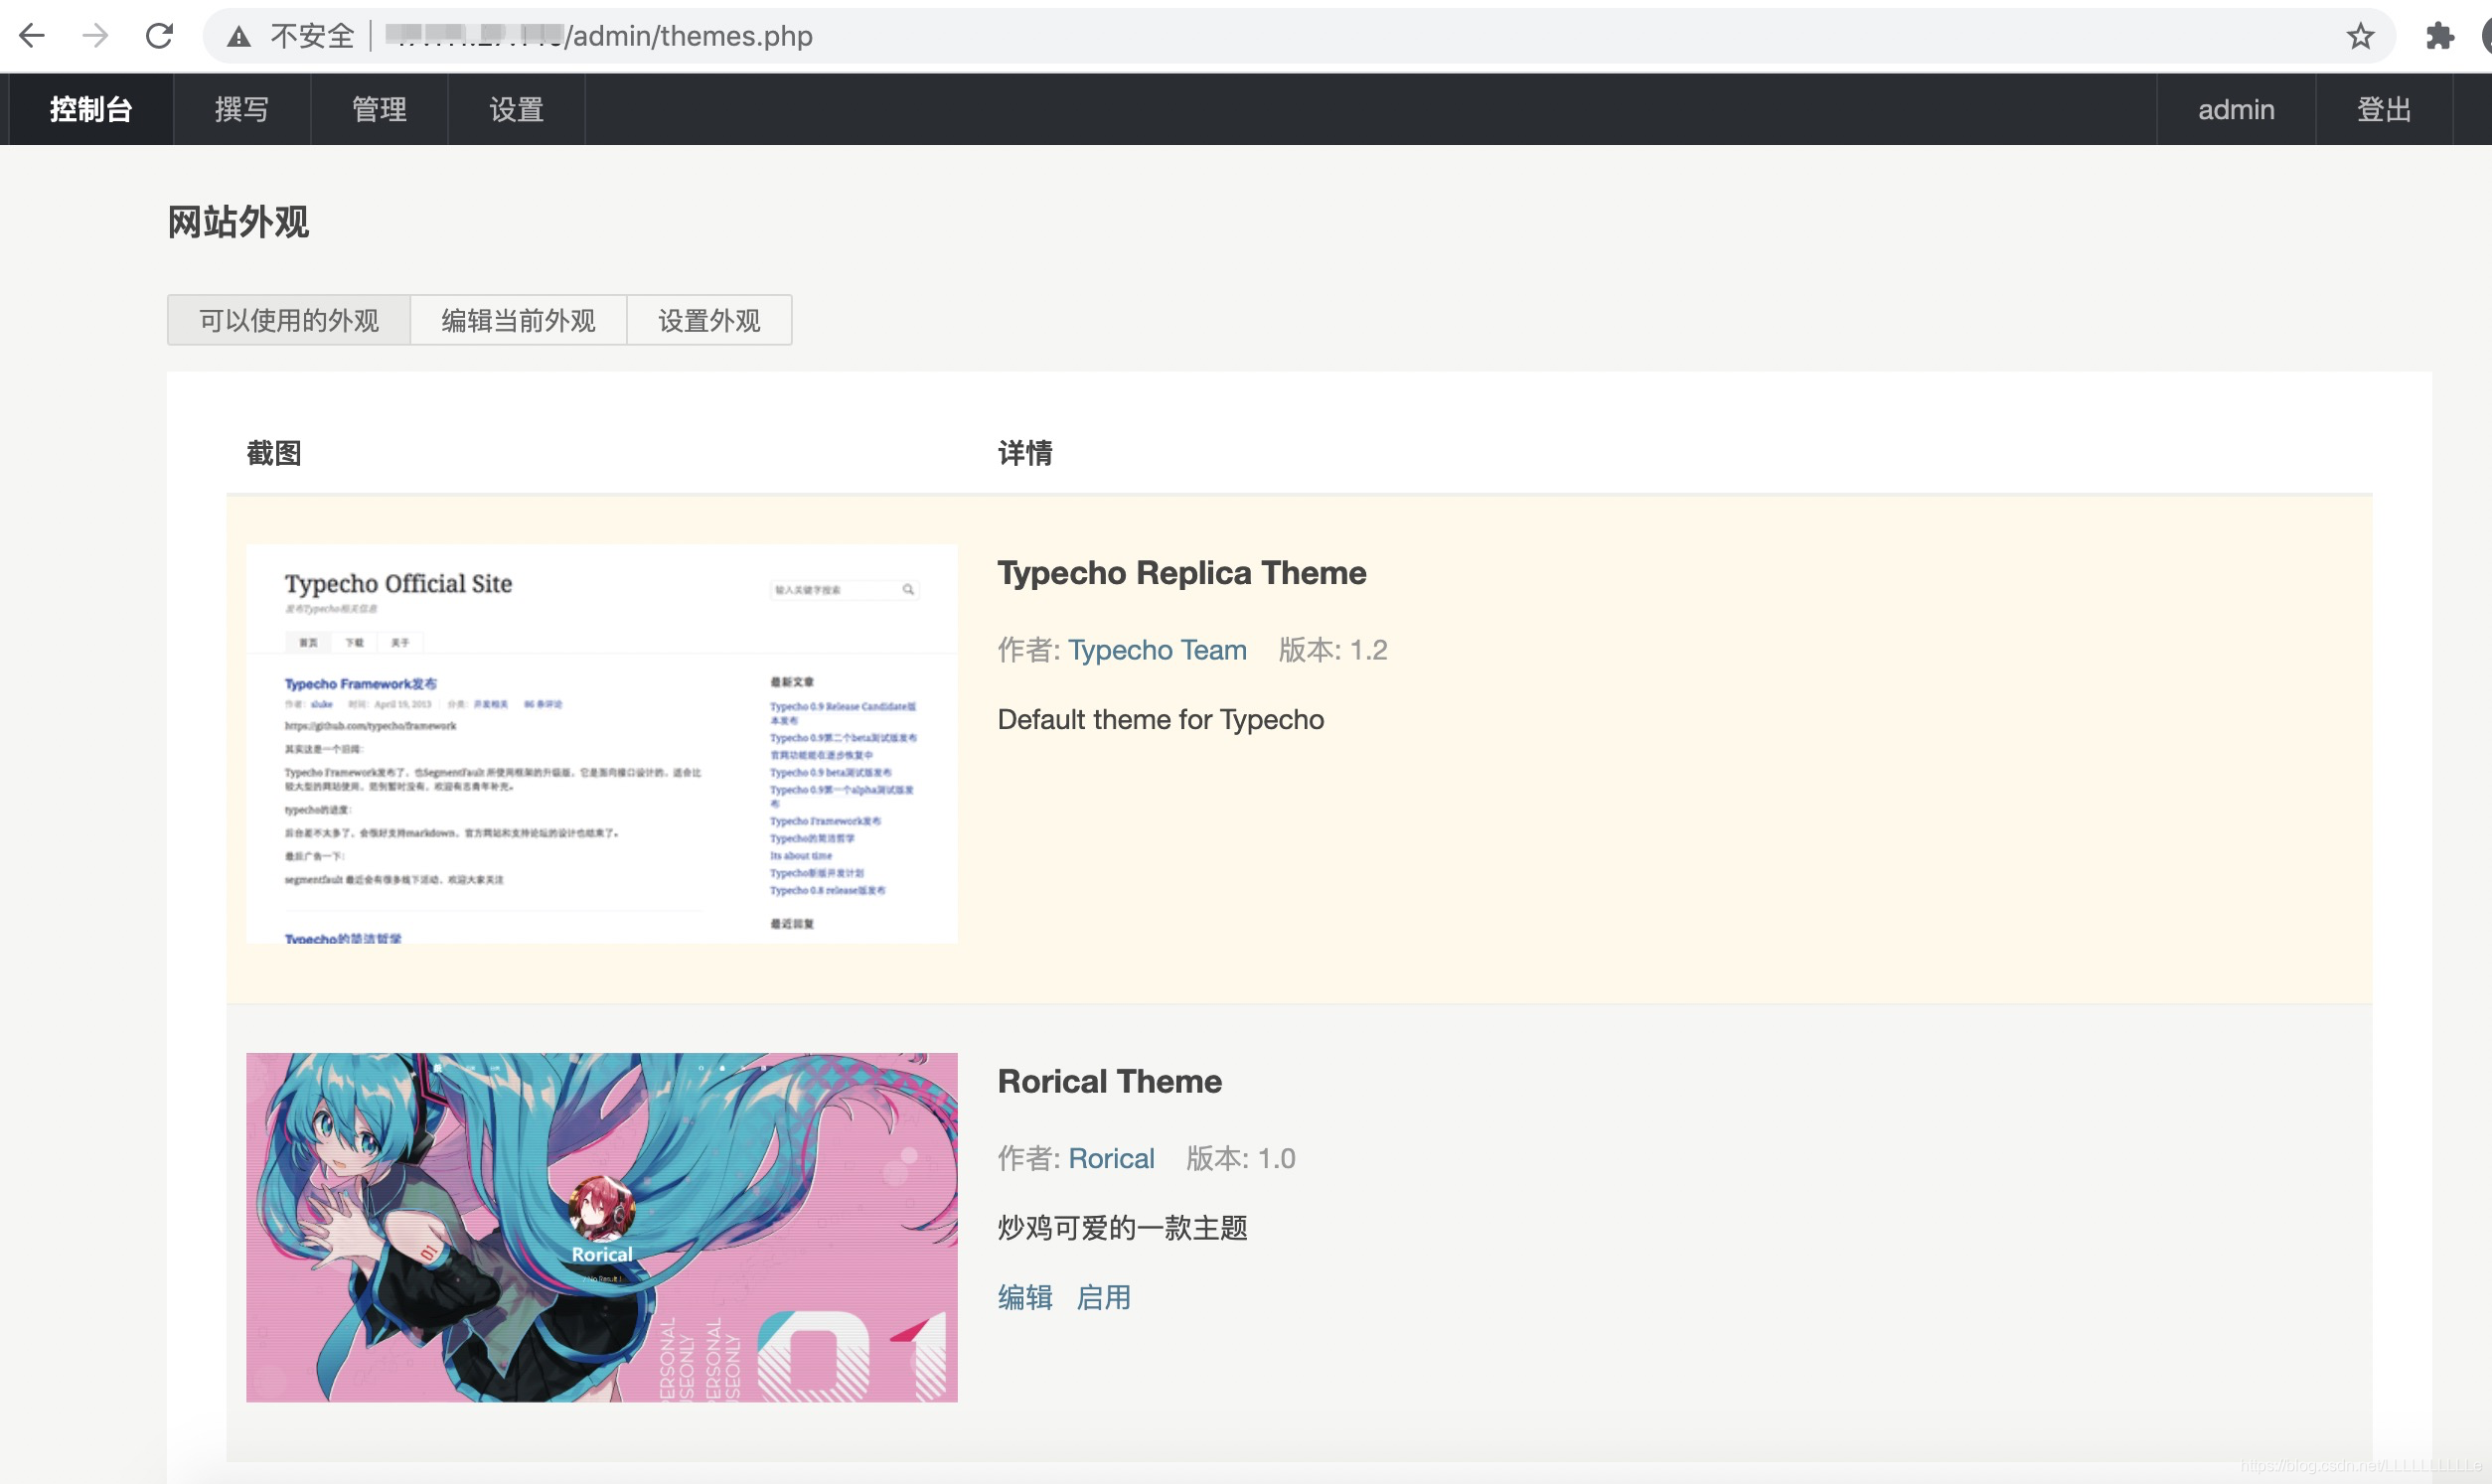Open the 设置 menu
This screenshot has height=1484, width=2492.
(516, 109)
